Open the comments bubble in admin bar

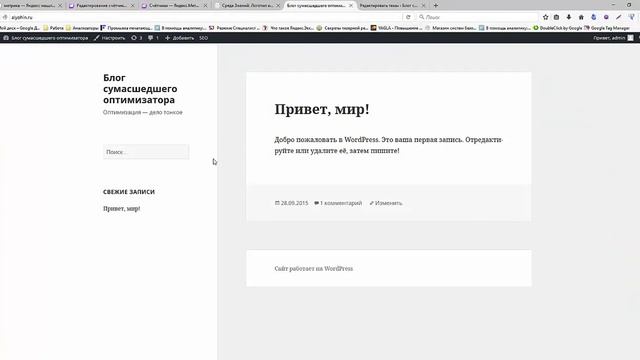153,38
